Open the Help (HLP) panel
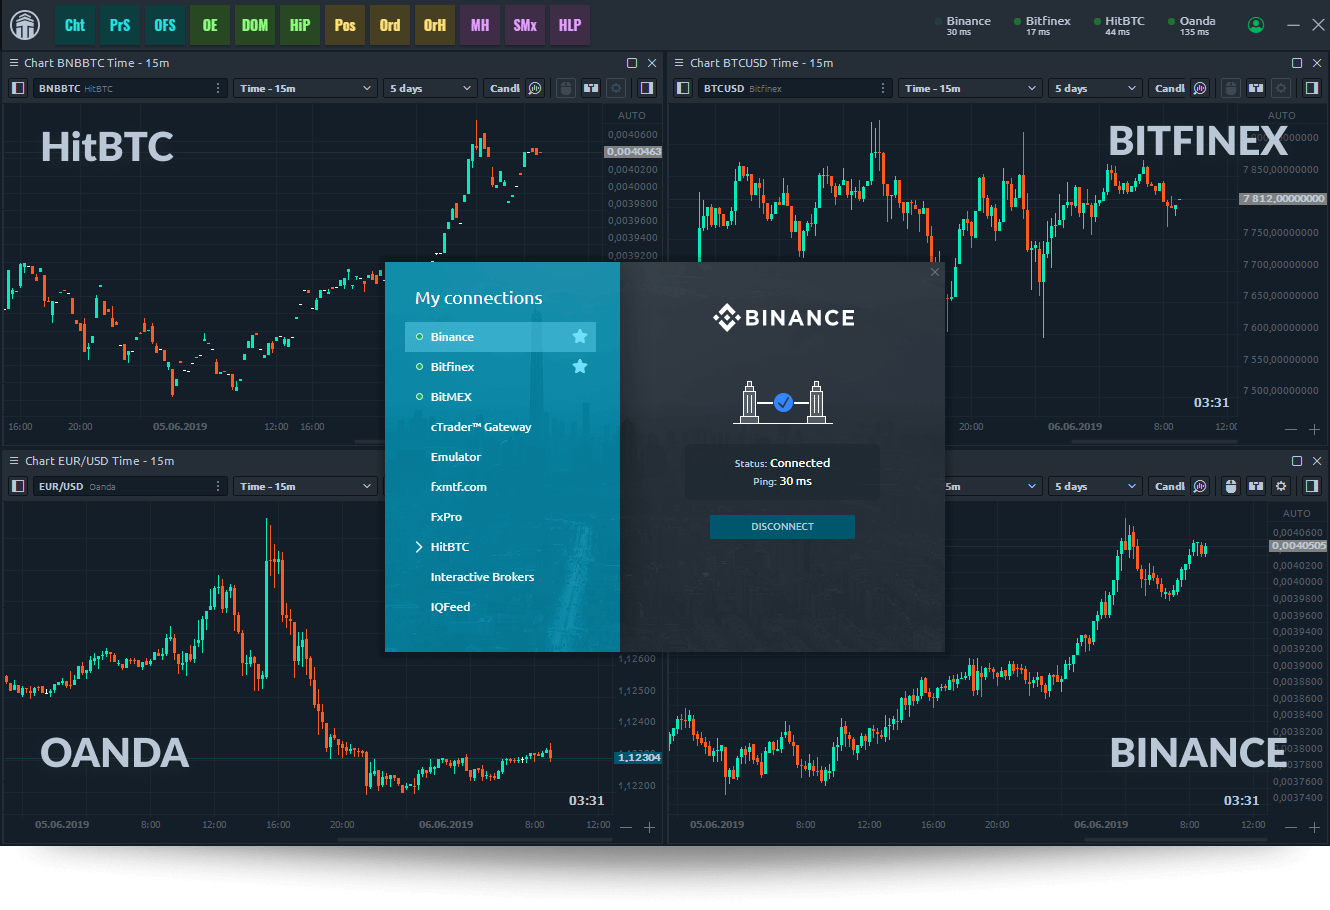This screenshot has height=910, width=1330. 569,25
